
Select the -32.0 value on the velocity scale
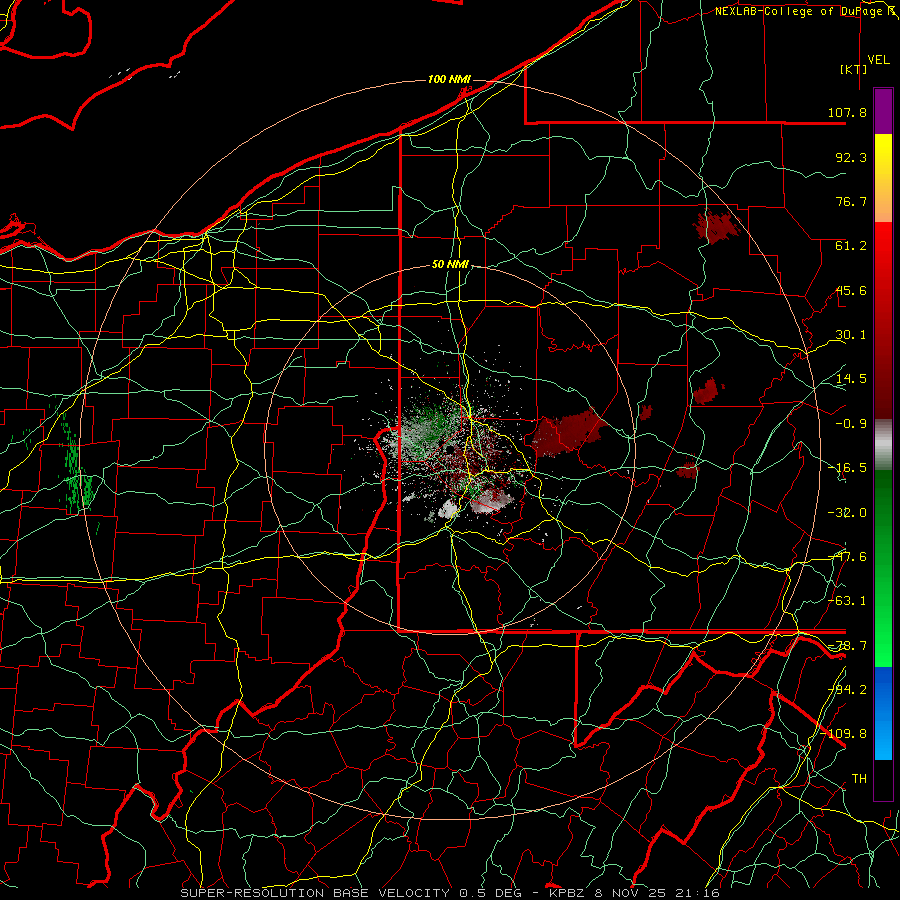click(848, 513)
